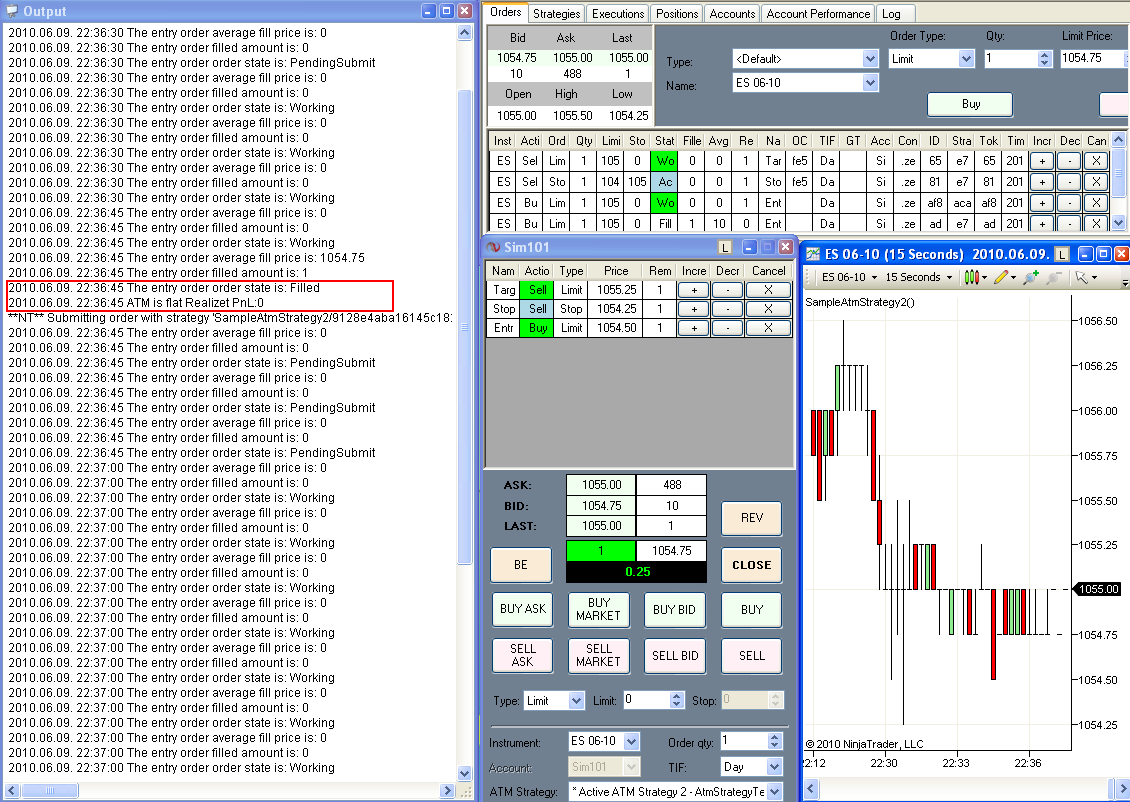Click the Output window horizontal scroll right arrow

[x=448, y=790]
